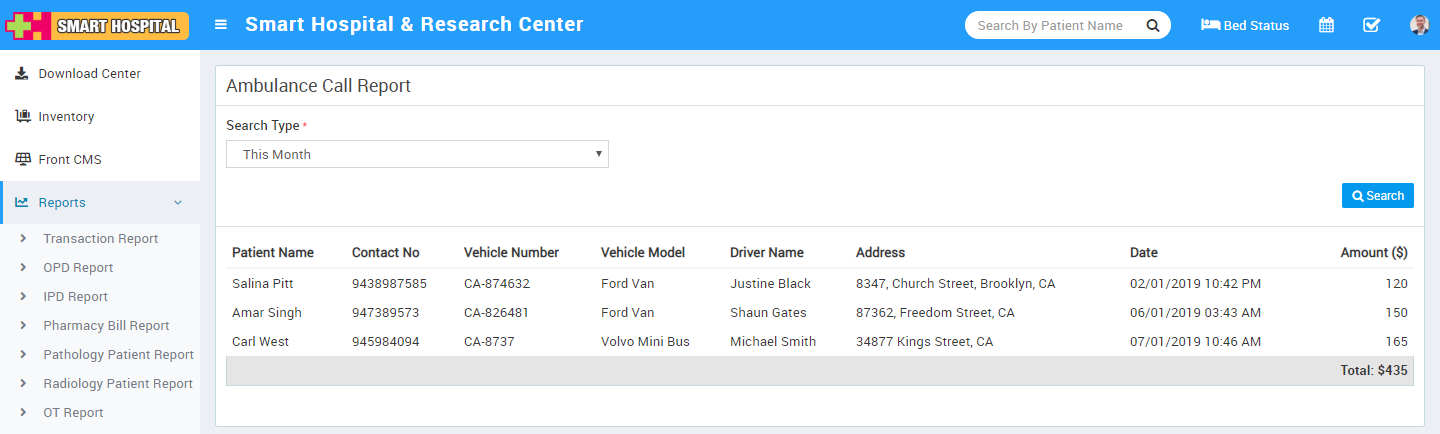
Task: Open the Search Type dropdown
Action: 417,154
